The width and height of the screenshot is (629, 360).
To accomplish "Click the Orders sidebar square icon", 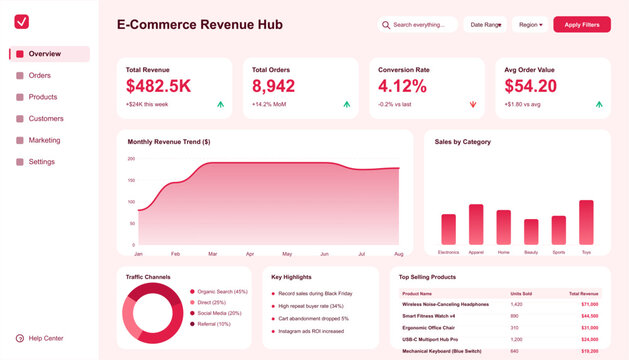I will click(20, 75).
